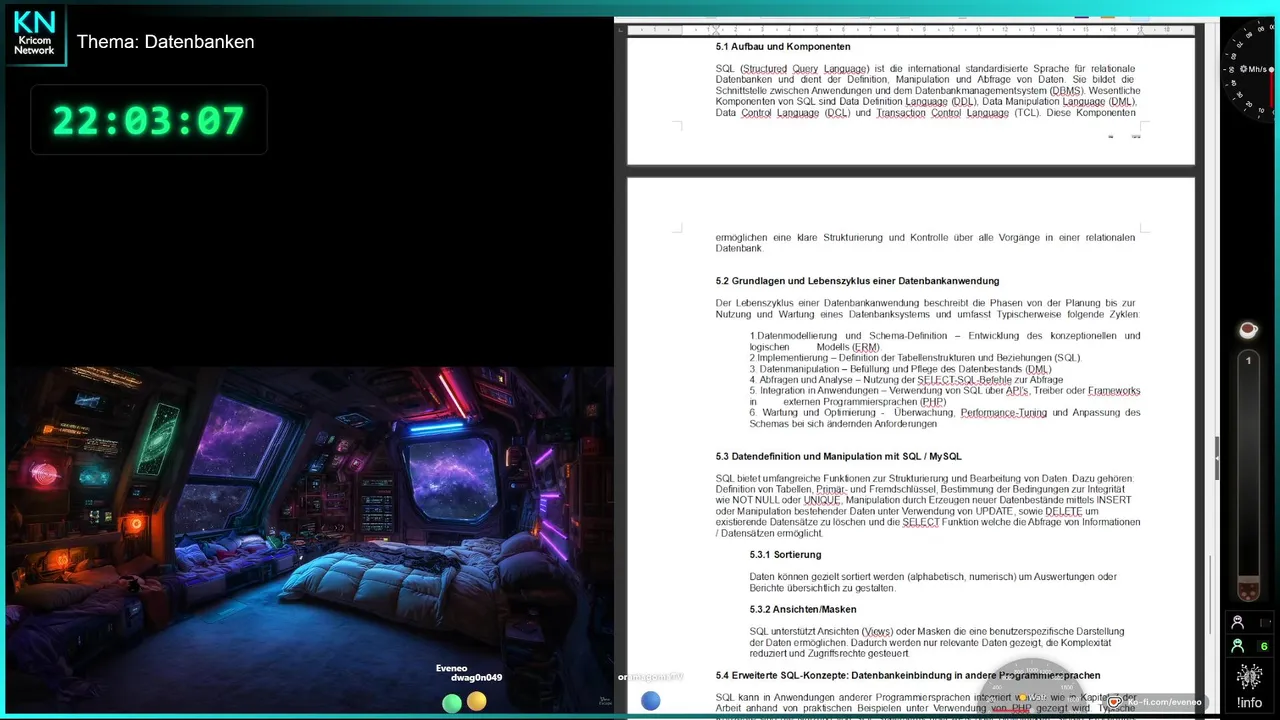Screen dimensions: 1280x720
Task: Click the KN Kricom Network logo
Action: [x=35, y=35]
